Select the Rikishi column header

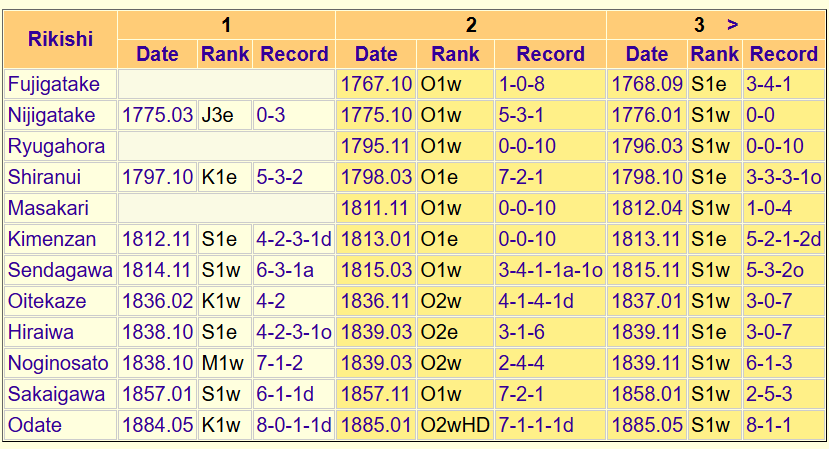(x=60, y=39)
